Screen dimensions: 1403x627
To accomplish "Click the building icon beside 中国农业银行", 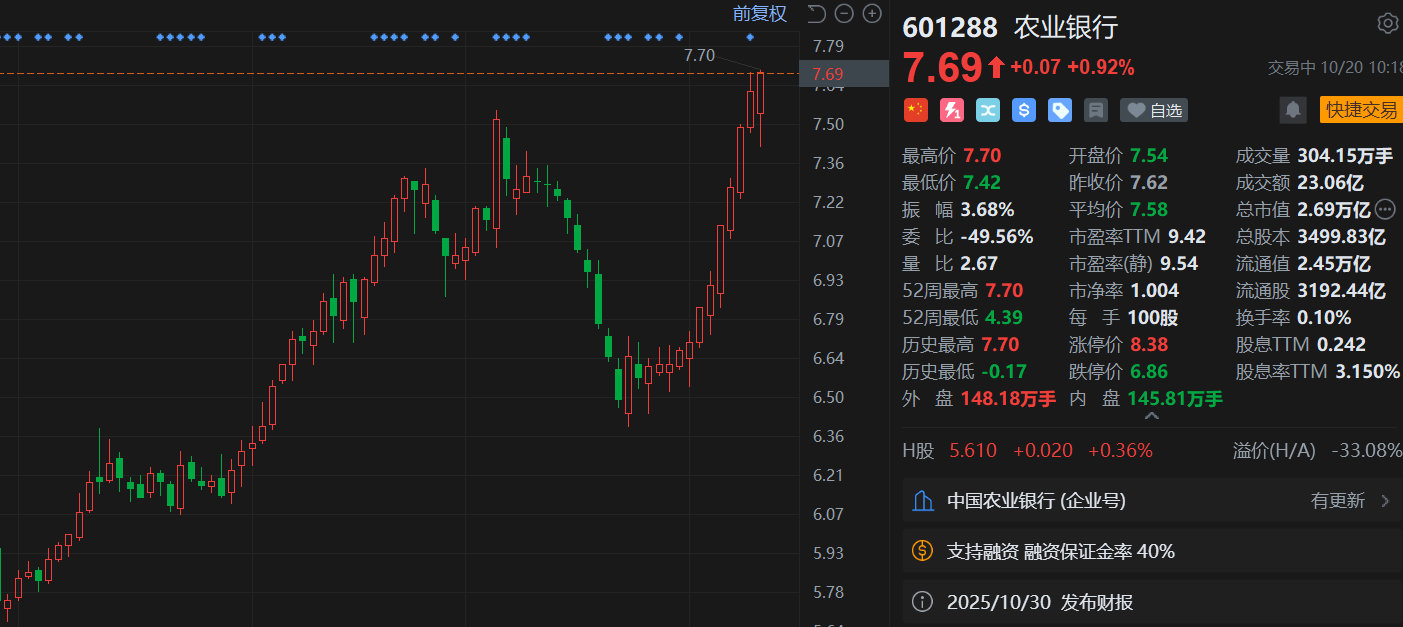I will pyautogui.click(x=923, y=501).
